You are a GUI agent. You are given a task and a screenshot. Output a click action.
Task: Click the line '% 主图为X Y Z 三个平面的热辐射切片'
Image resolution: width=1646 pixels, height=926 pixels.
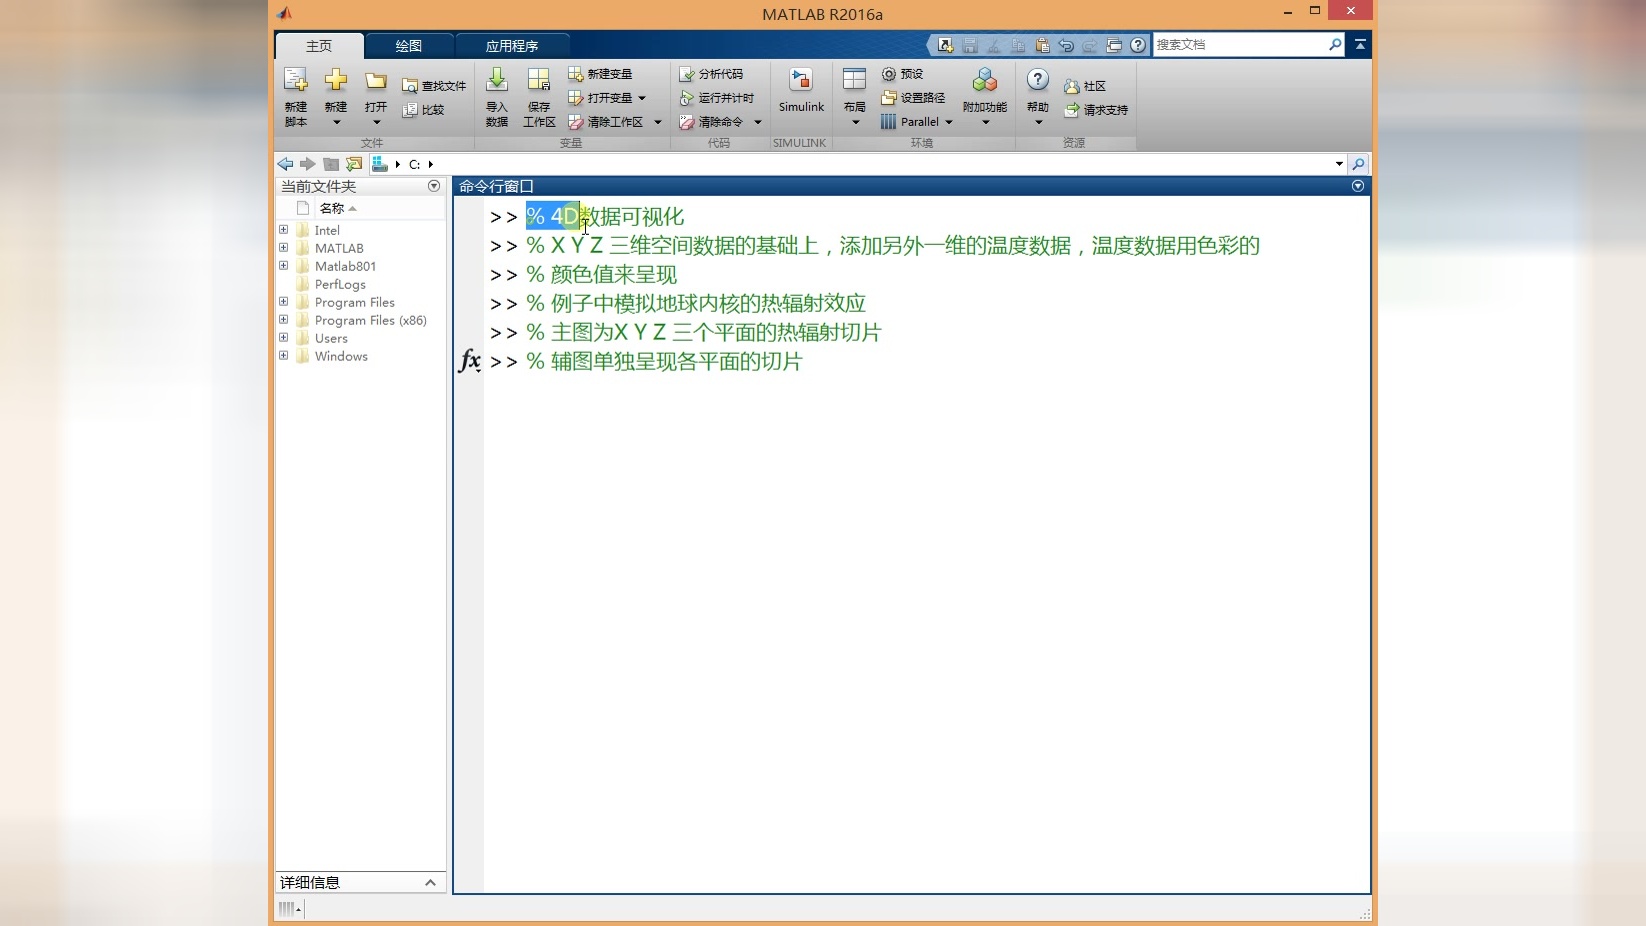704,333
